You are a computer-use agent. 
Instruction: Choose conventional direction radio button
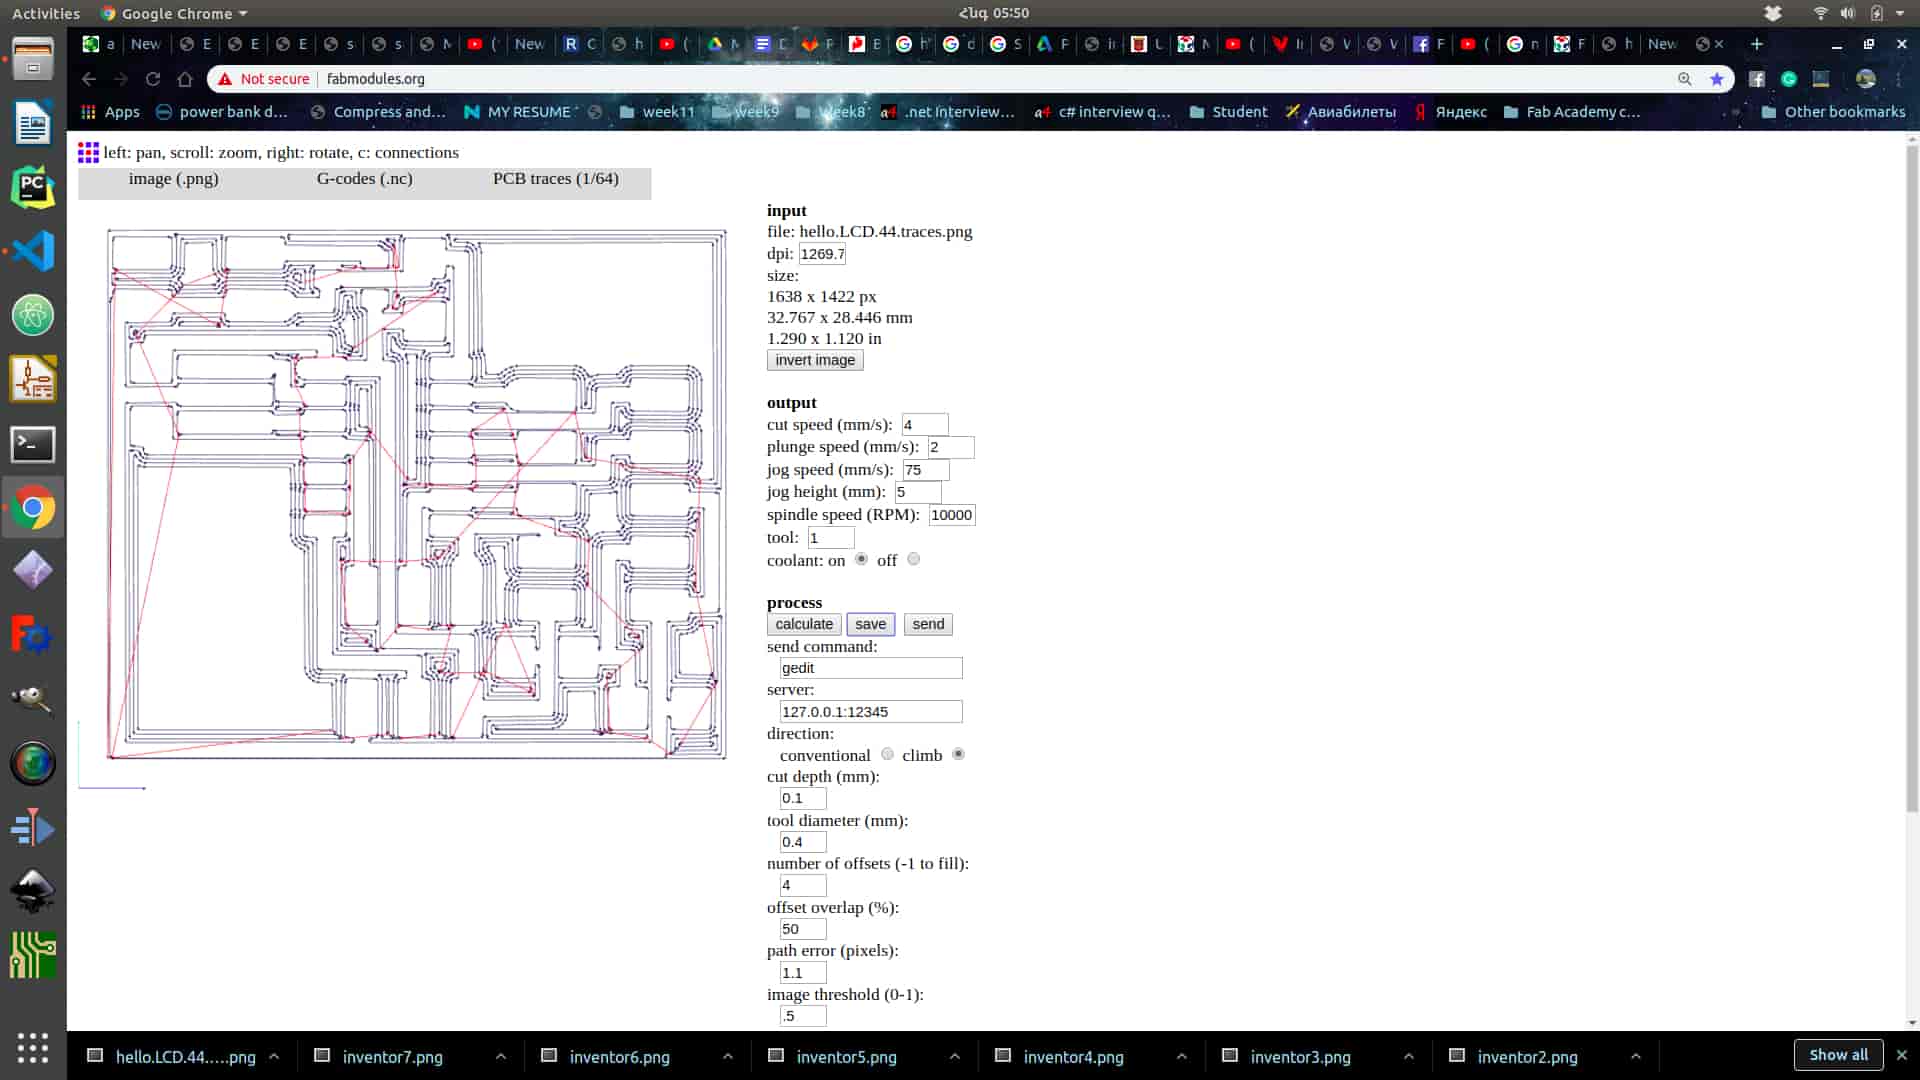887,754
